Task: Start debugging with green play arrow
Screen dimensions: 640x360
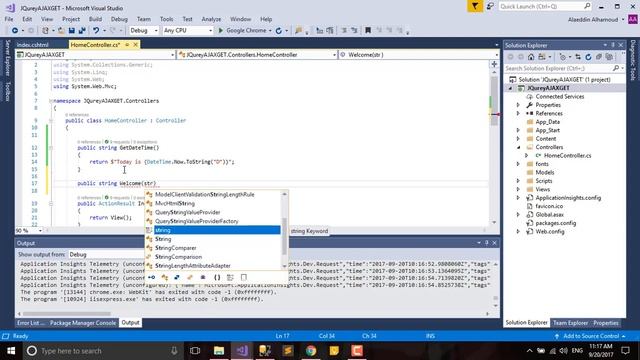Action: 221,31
